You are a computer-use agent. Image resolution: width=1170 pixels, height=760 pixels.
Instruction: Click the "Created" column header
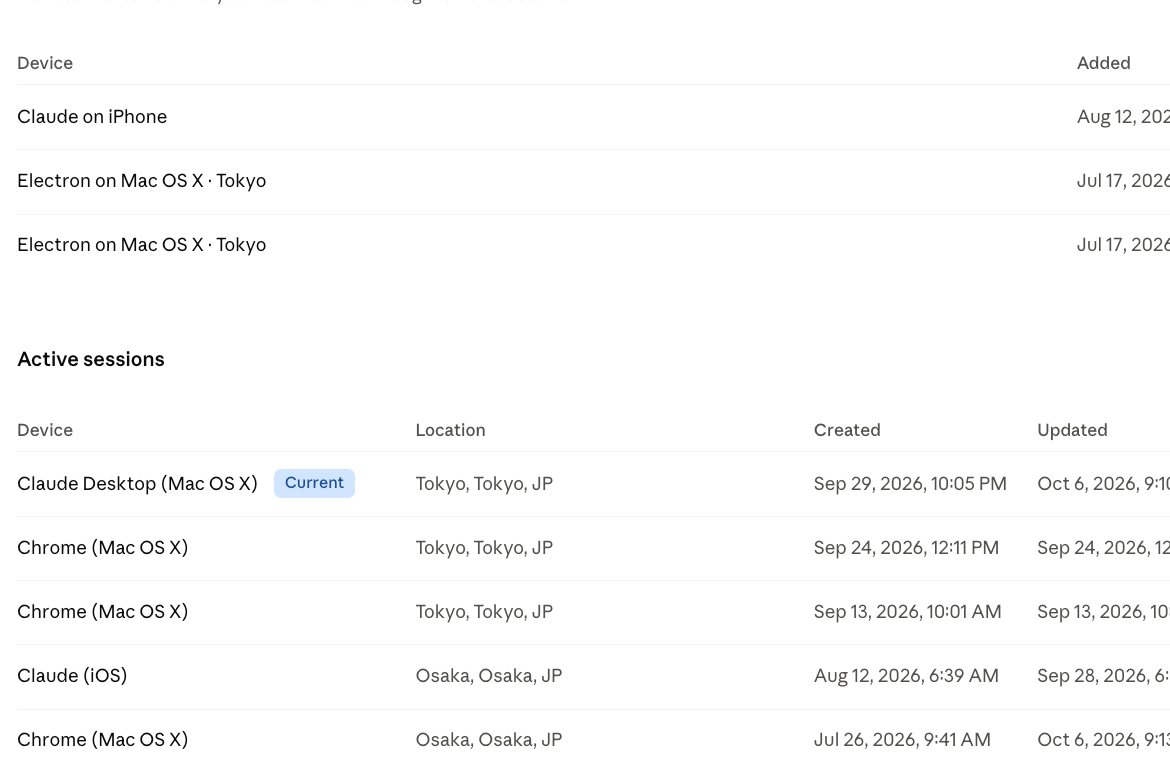point(847,430)
